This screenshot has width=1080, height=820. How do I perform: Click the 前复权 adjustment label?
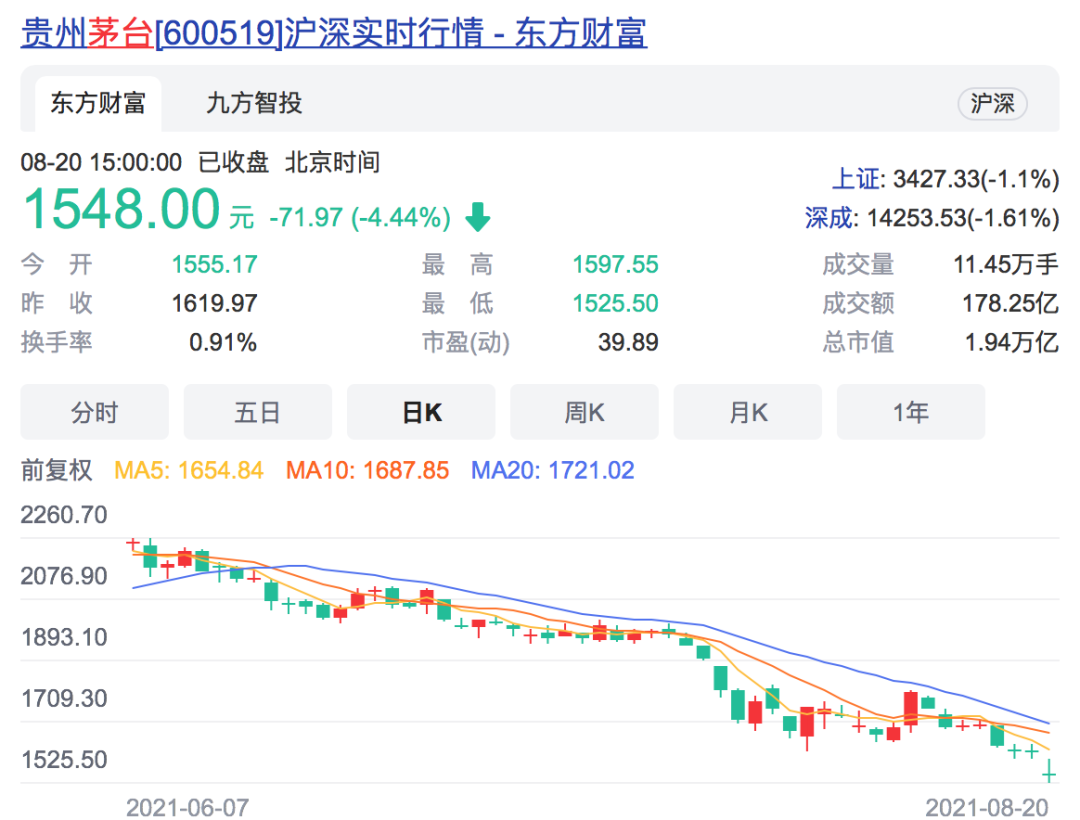[57, 470]
